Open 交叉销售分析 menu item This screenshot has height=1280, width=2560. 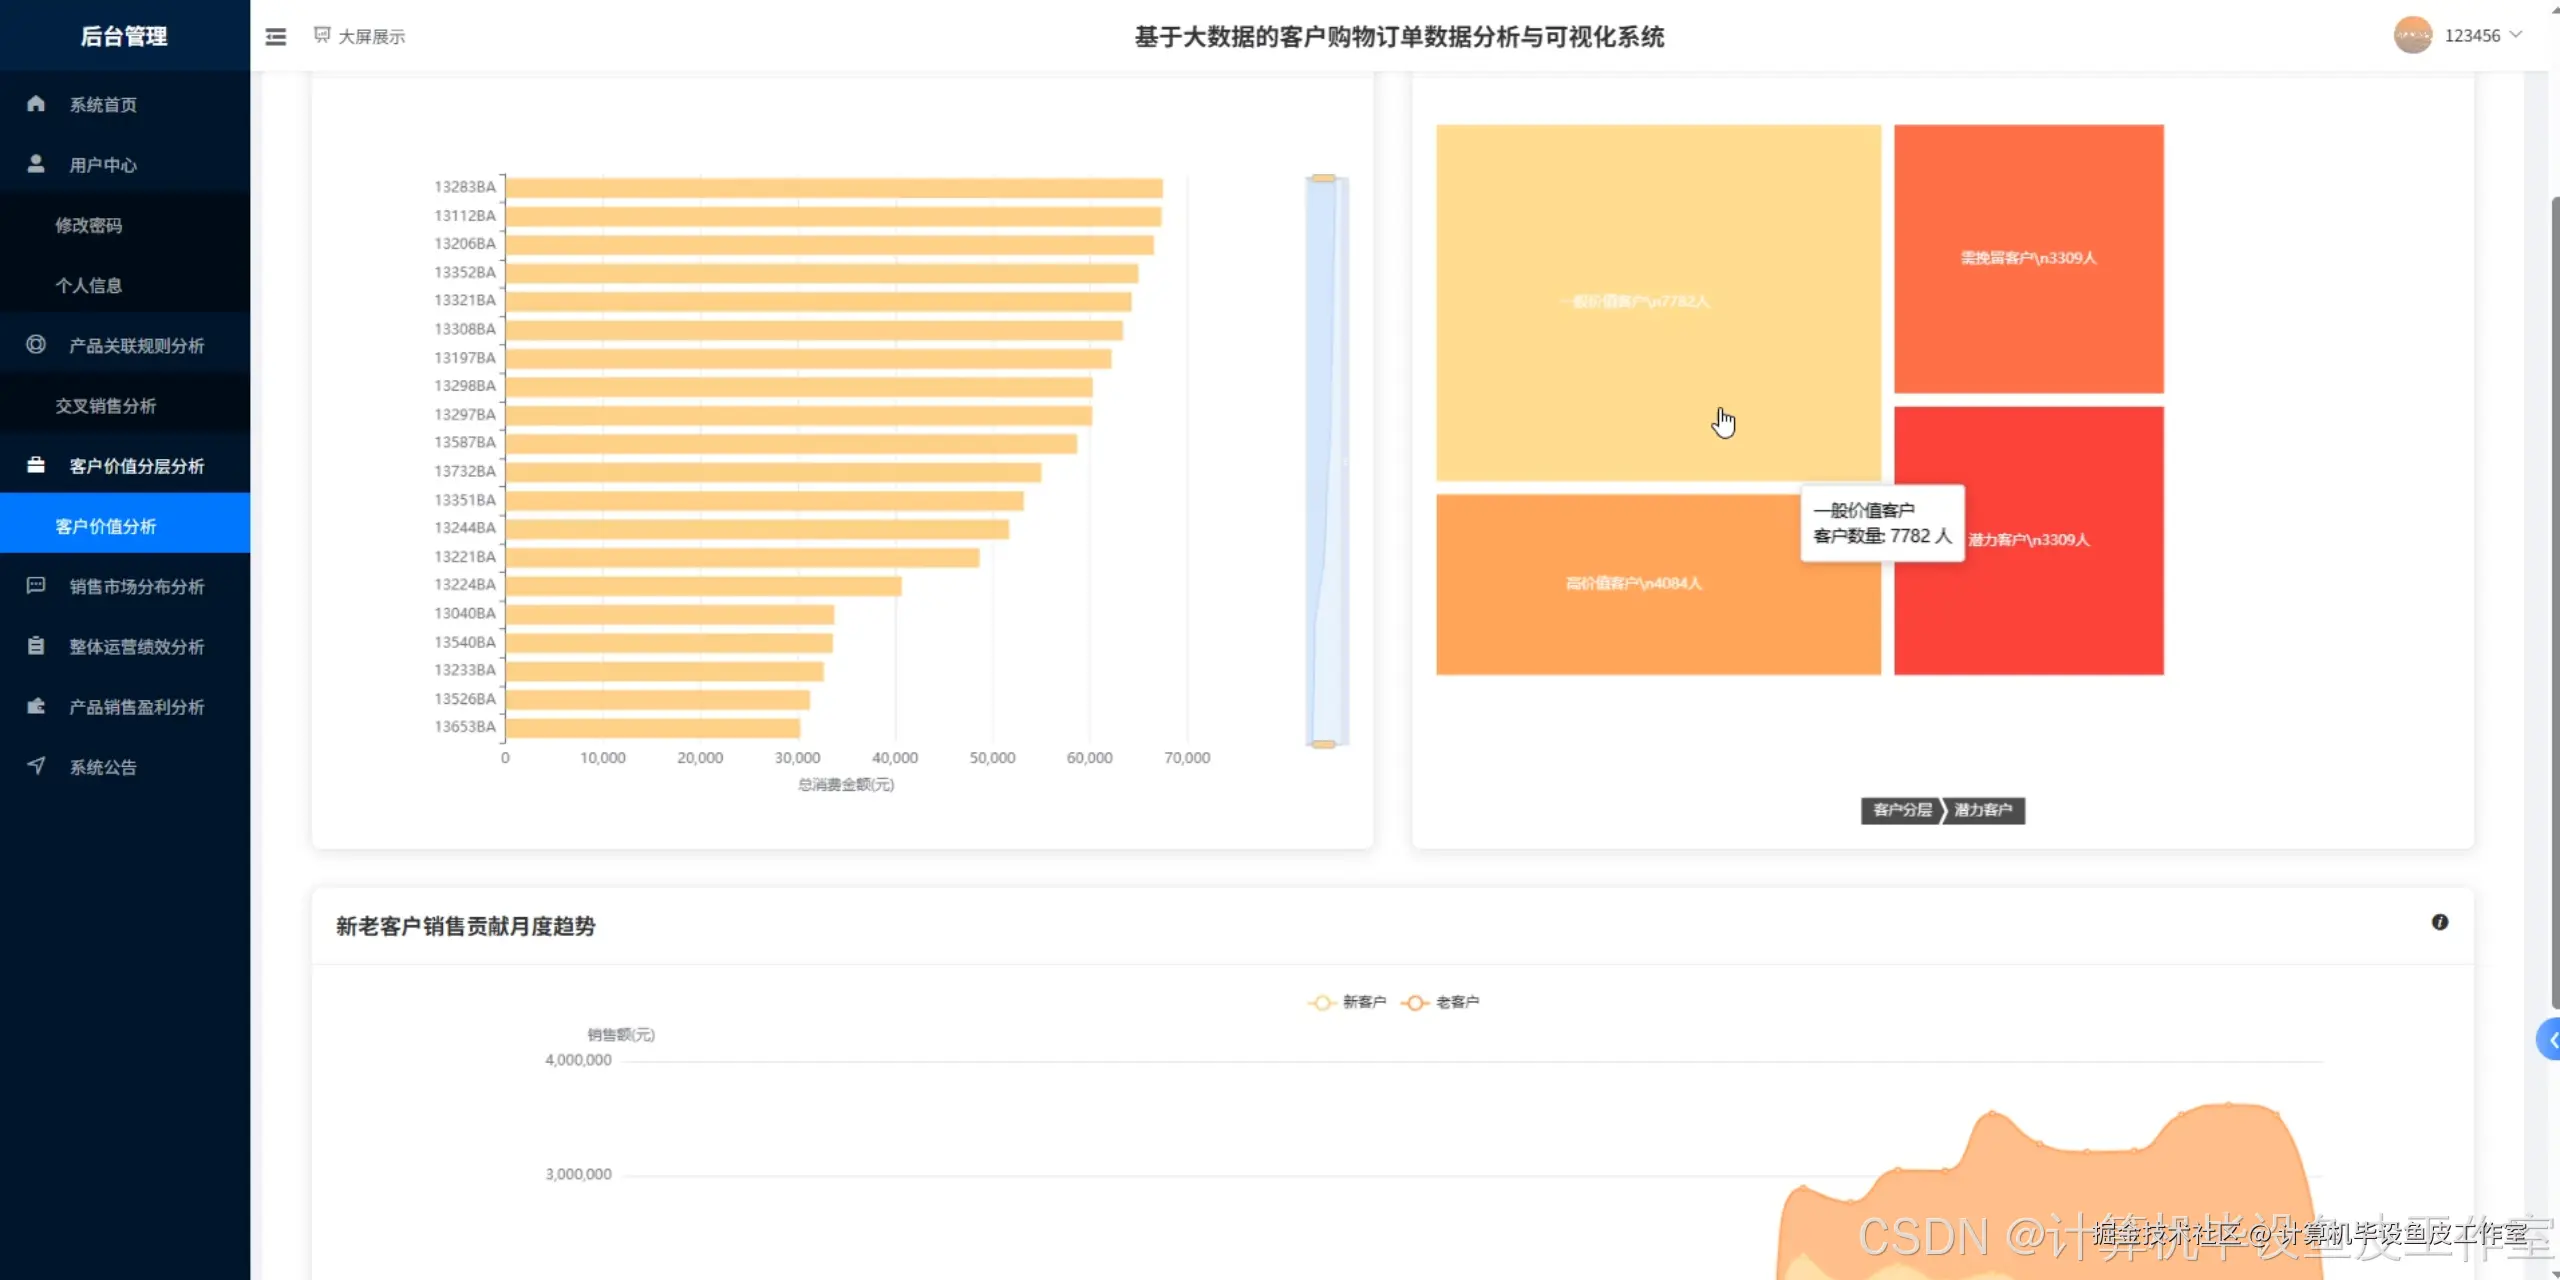click(x=106, y=406)
